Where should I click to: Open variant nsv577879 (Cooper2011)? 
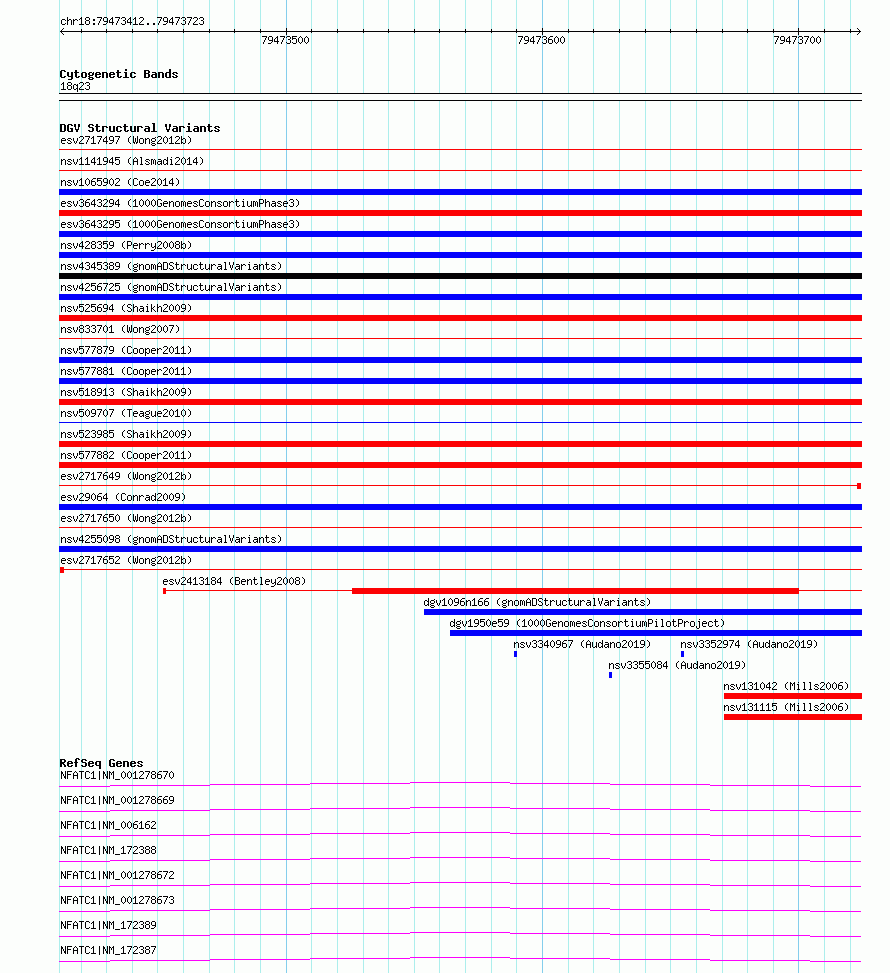point(126,351)
